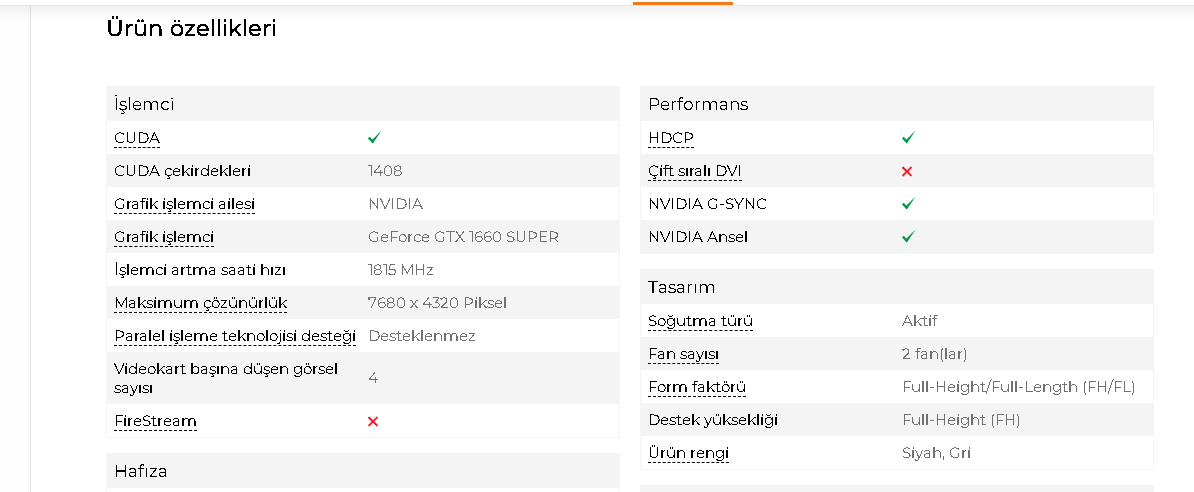Click the Çift sıralı DVI label
This screenshot has width=1194, height=492.
(x=694, y=171)
